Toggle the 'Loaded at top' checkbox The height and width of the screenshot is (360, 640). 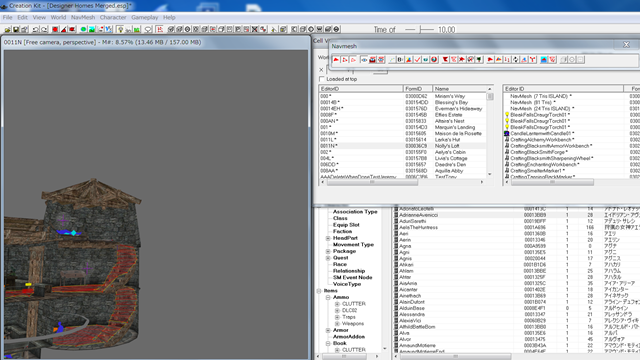pos(322,79)
